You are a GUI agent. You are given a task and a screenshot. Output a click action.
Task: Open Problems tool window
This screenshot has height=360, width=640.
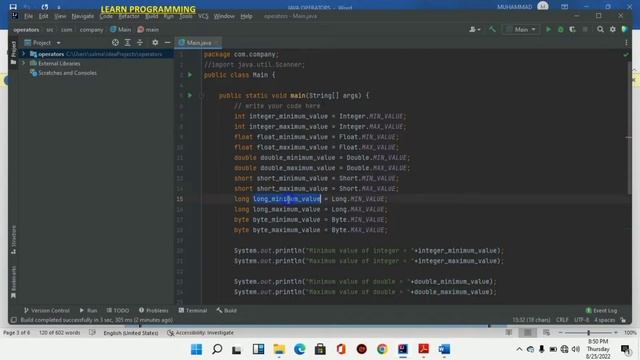tap(153, 311)
